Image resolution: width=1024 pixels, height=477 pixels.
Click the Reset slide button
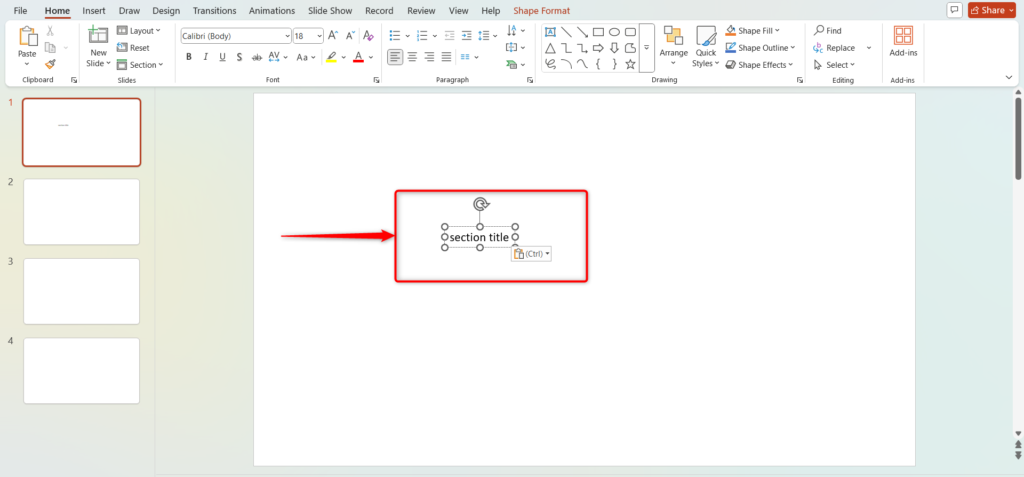pos(134,48)
